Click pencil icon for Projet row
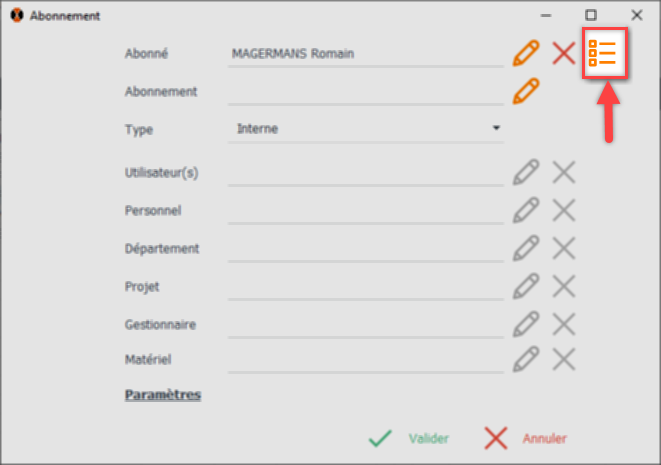 click(x=526, y=286)
